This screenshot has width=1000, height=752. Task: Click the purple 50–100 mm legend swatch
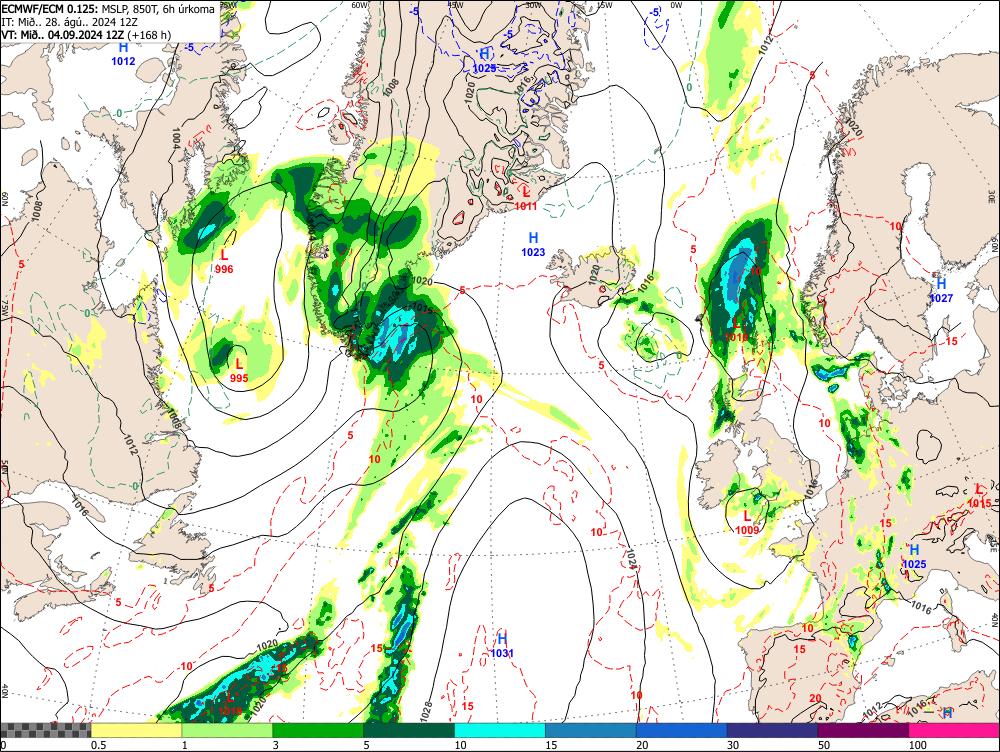(x=863, y=730)
